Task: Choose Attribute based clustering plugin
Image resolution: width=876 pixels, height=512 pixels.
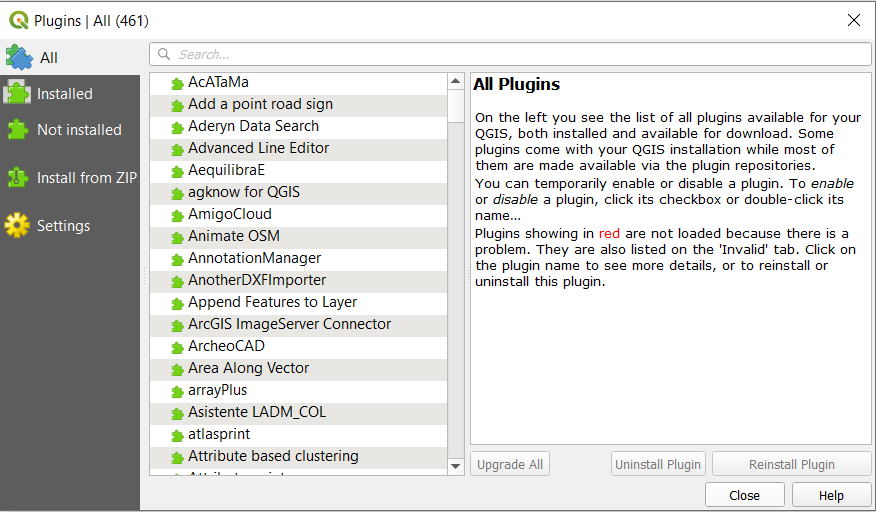Action: coord(273,456)
